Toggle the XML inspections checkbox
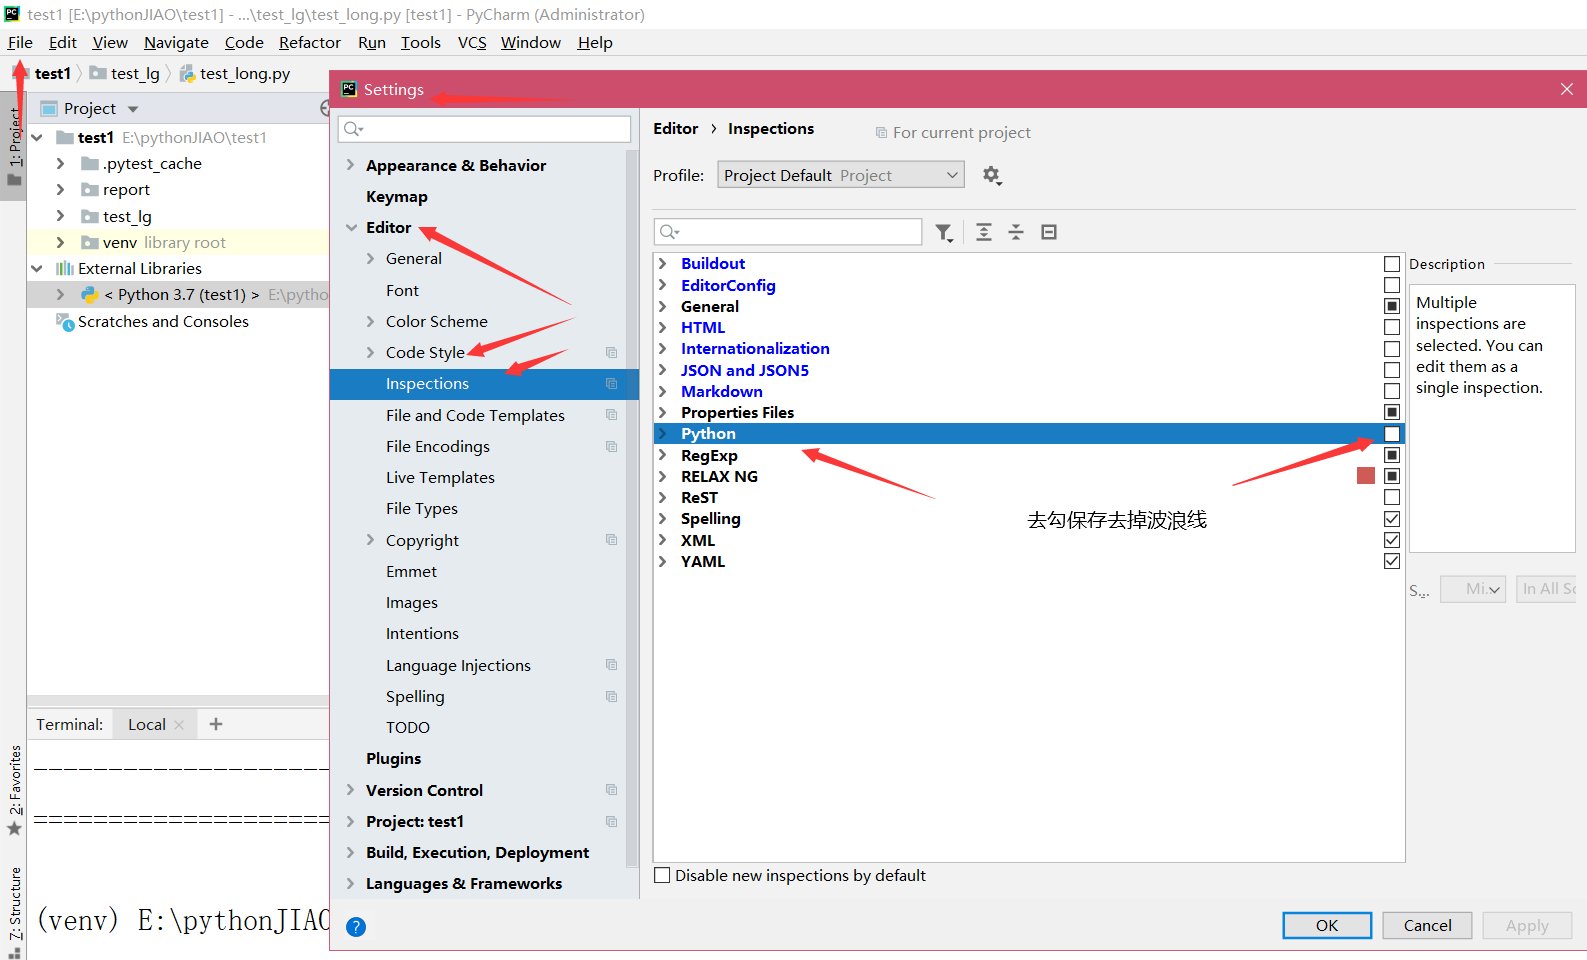Viewport: 1587px width, 960px height. (1392, 540)
